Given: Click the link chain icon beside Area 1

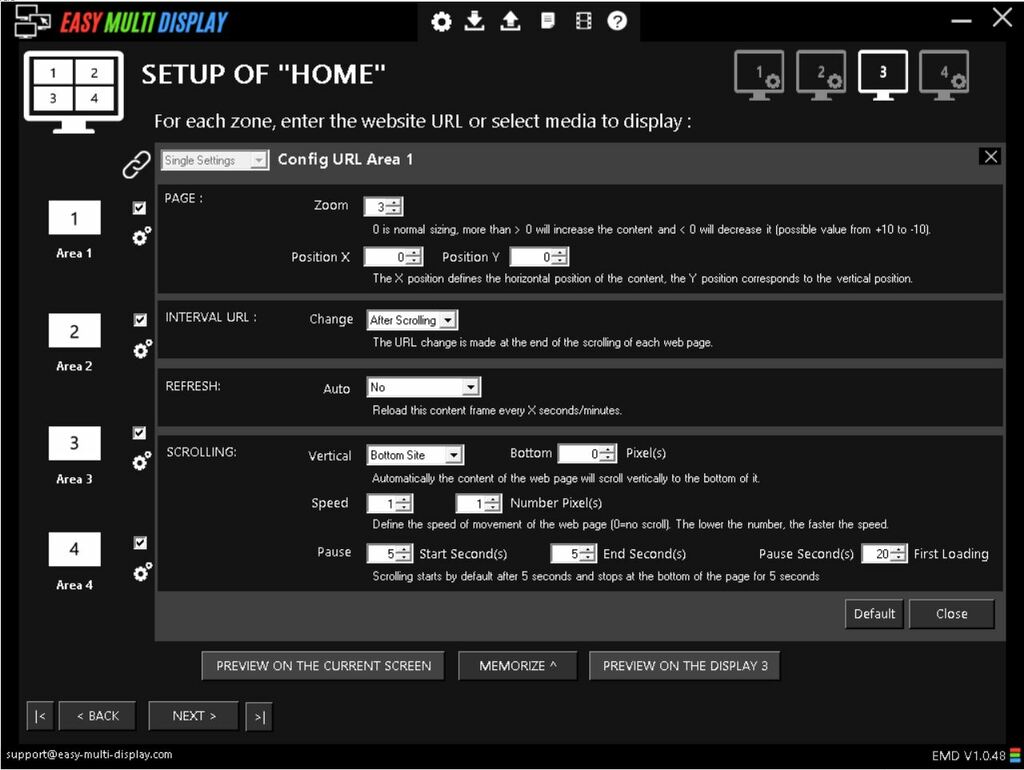Looking at the screenshot, I should pyautogui.click(x=136, y=164).
